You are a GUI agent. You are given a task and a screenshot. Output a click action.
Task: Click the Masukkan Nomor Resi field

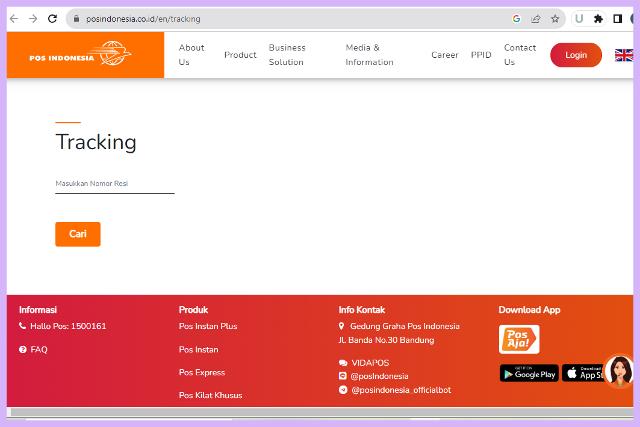tap(115, 184)
